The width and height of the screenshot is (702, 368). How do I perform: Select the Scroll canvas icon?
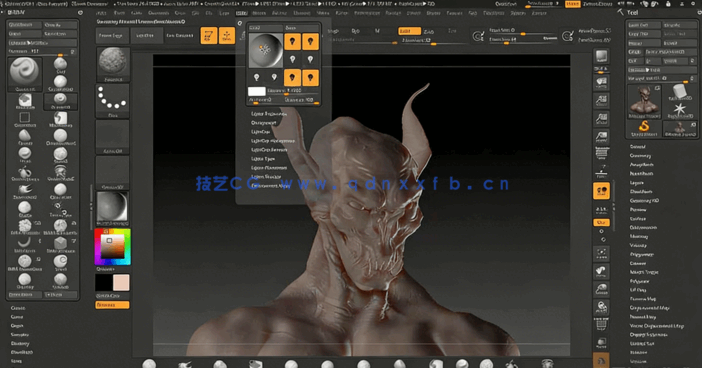click(x=601, y=83)
